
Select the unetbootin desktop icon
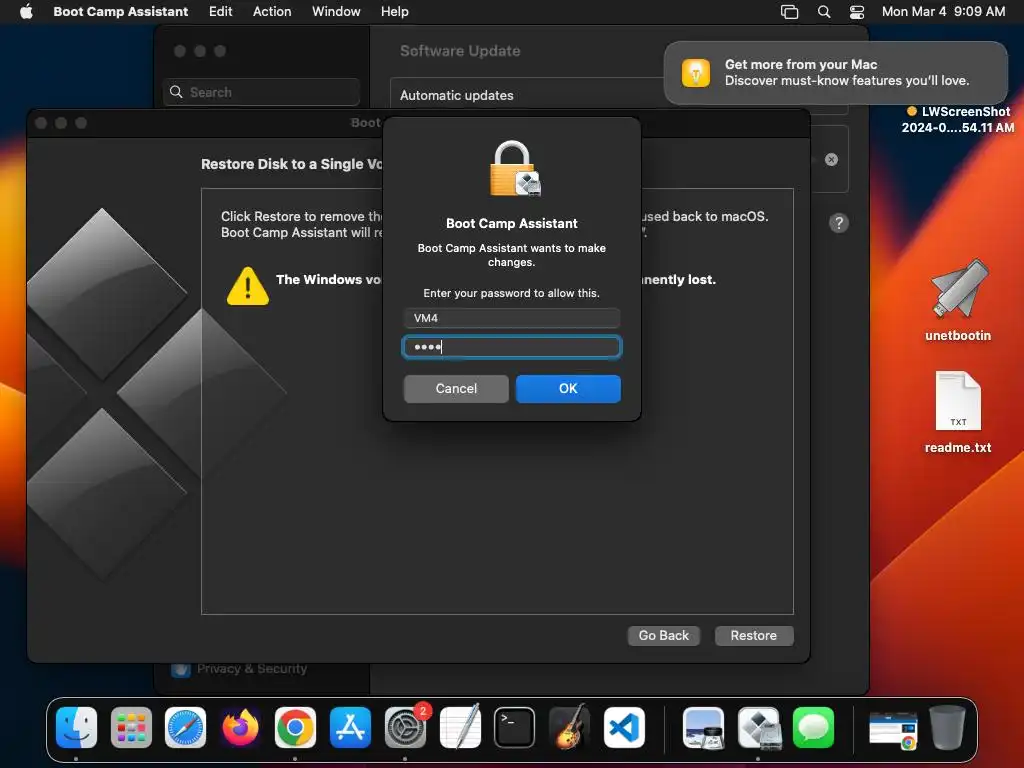pos(958,300)
